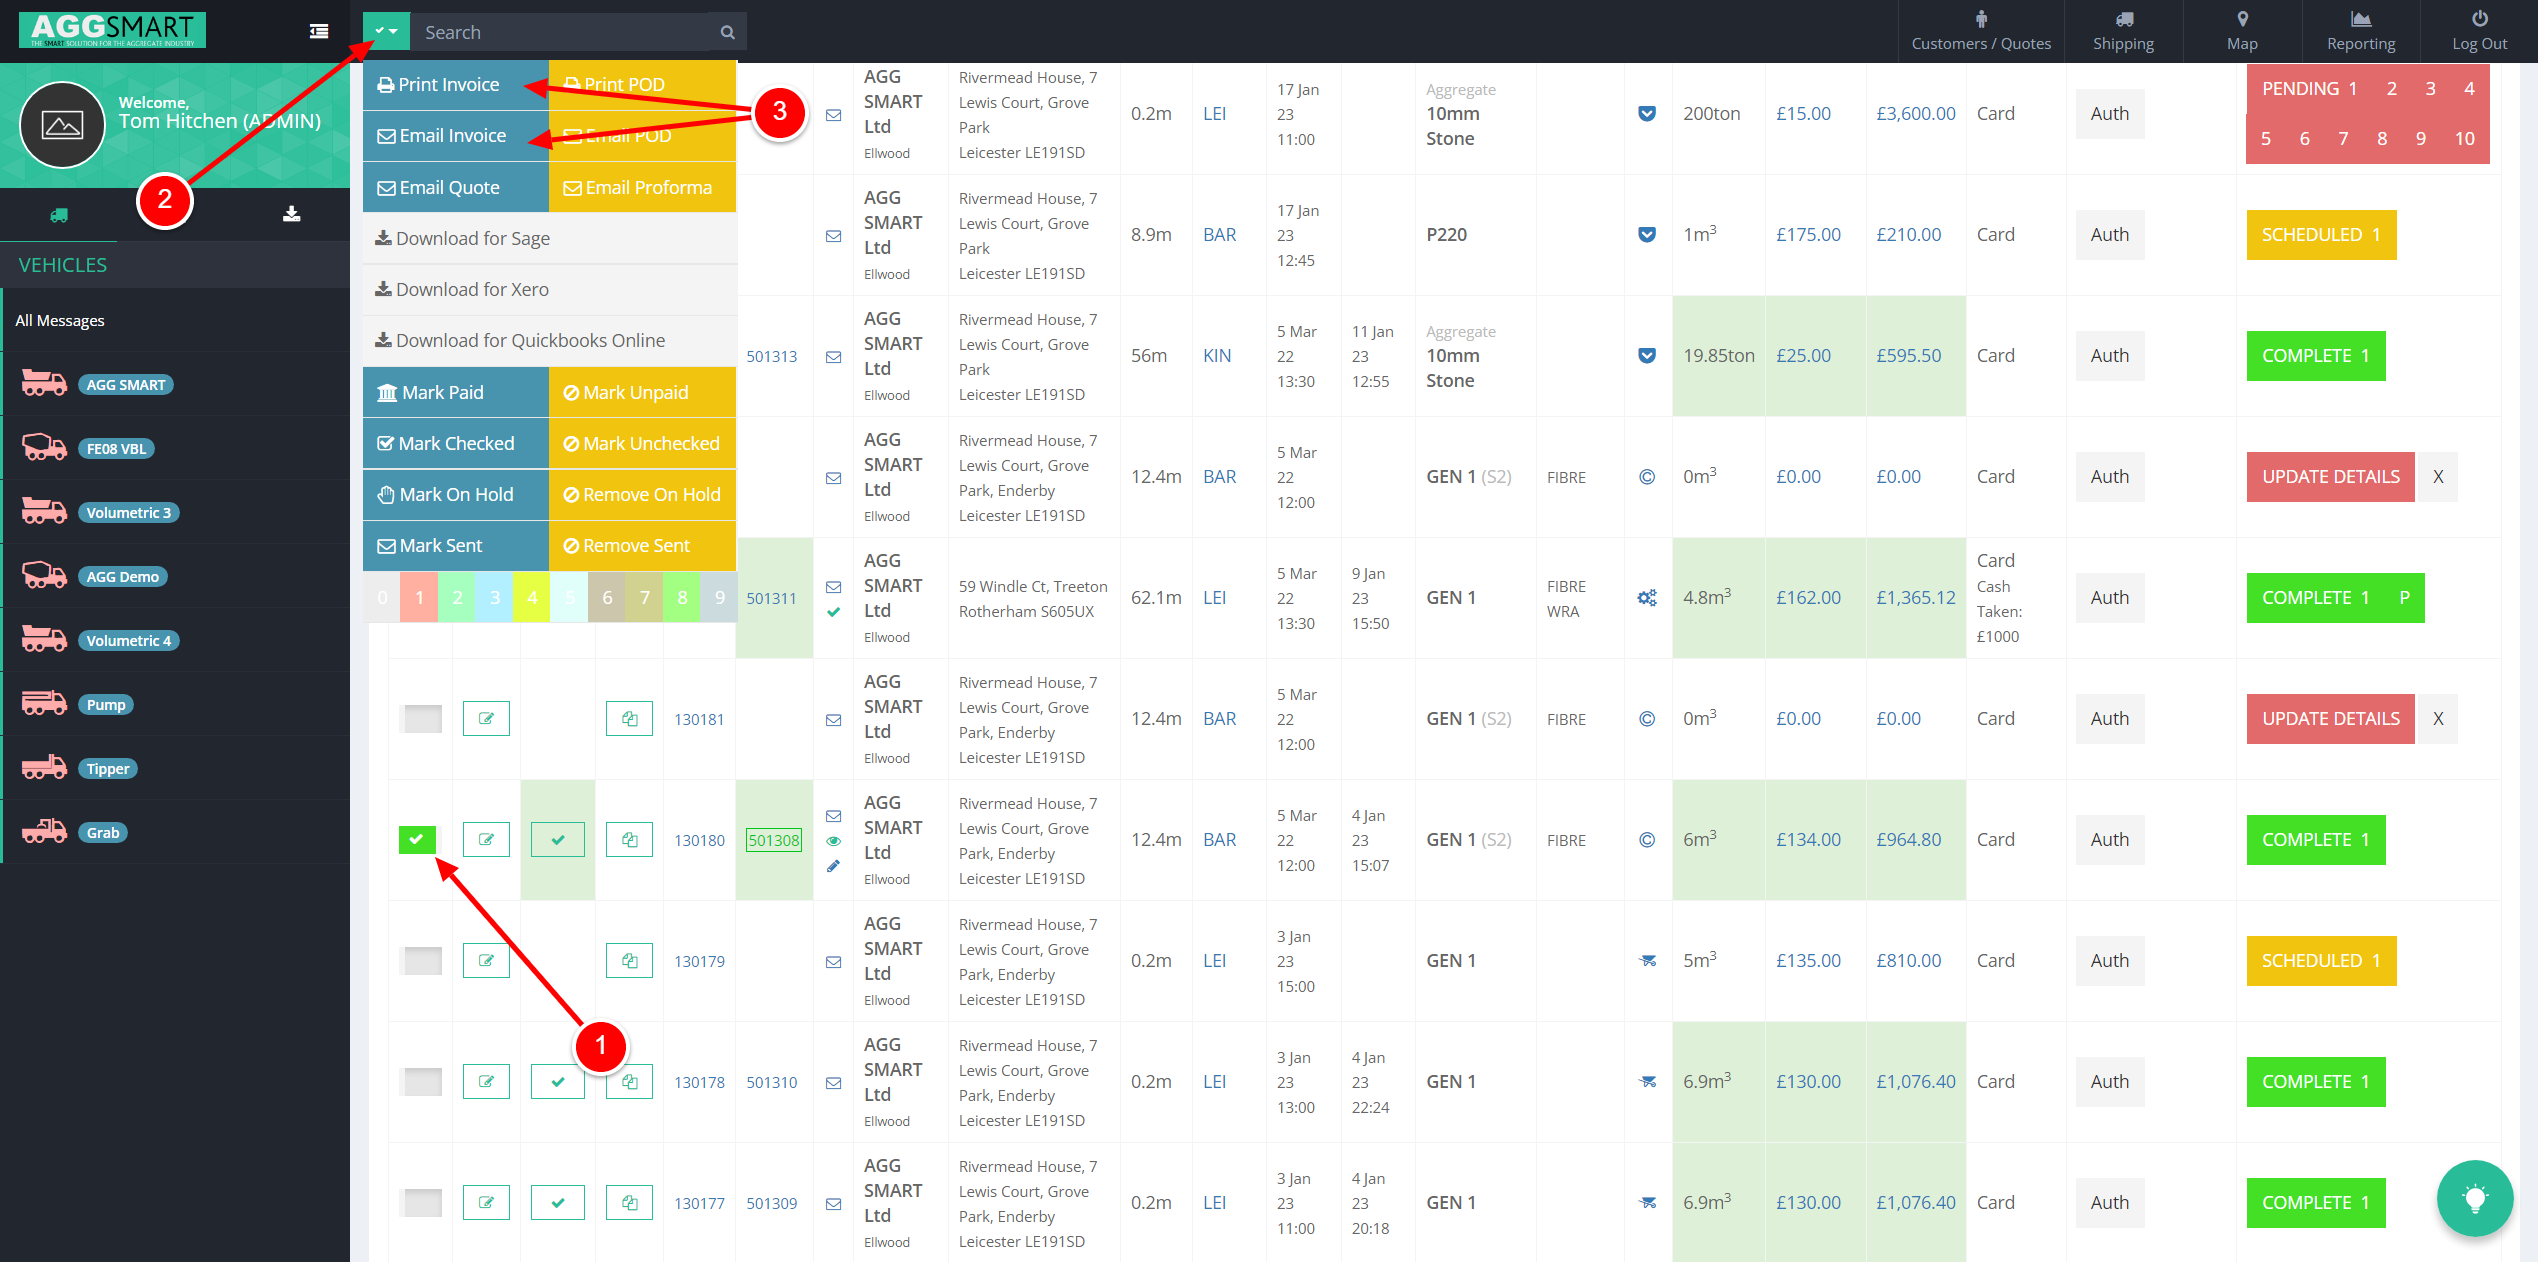The image size is (2538, 1262).
Task: Pick the red colour swatch 1
Action: 419,597
